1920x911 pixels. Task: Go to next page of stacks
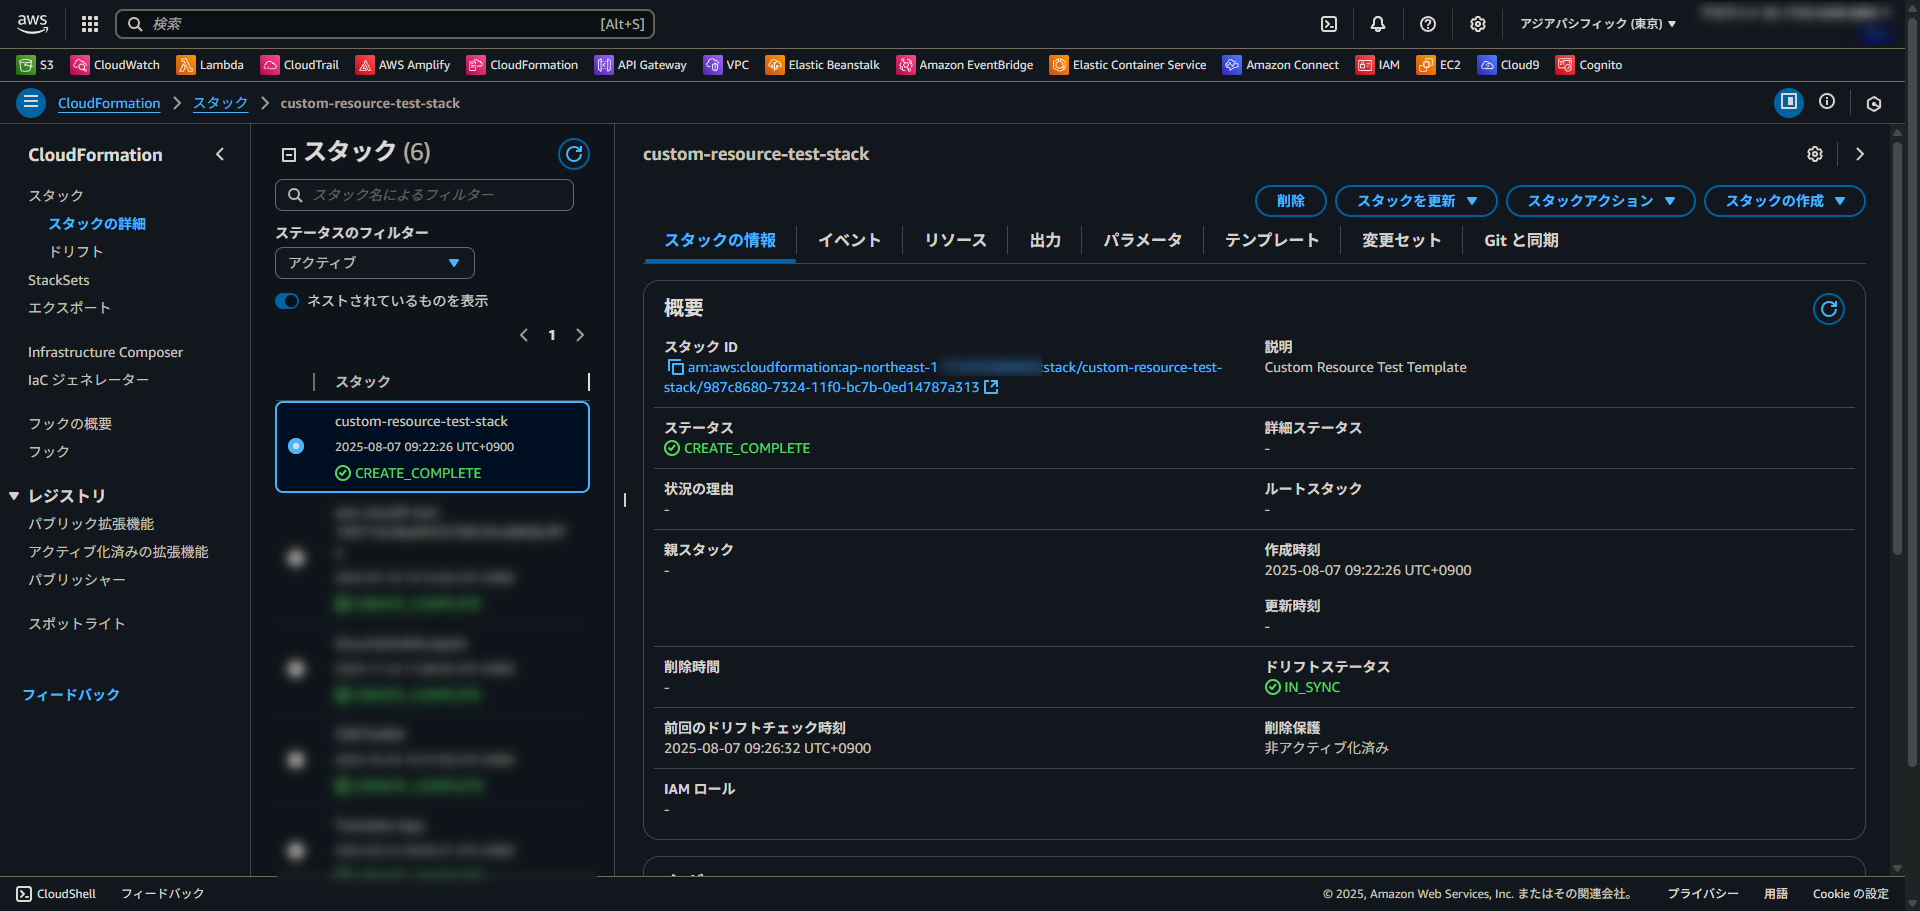click(580, 335)
